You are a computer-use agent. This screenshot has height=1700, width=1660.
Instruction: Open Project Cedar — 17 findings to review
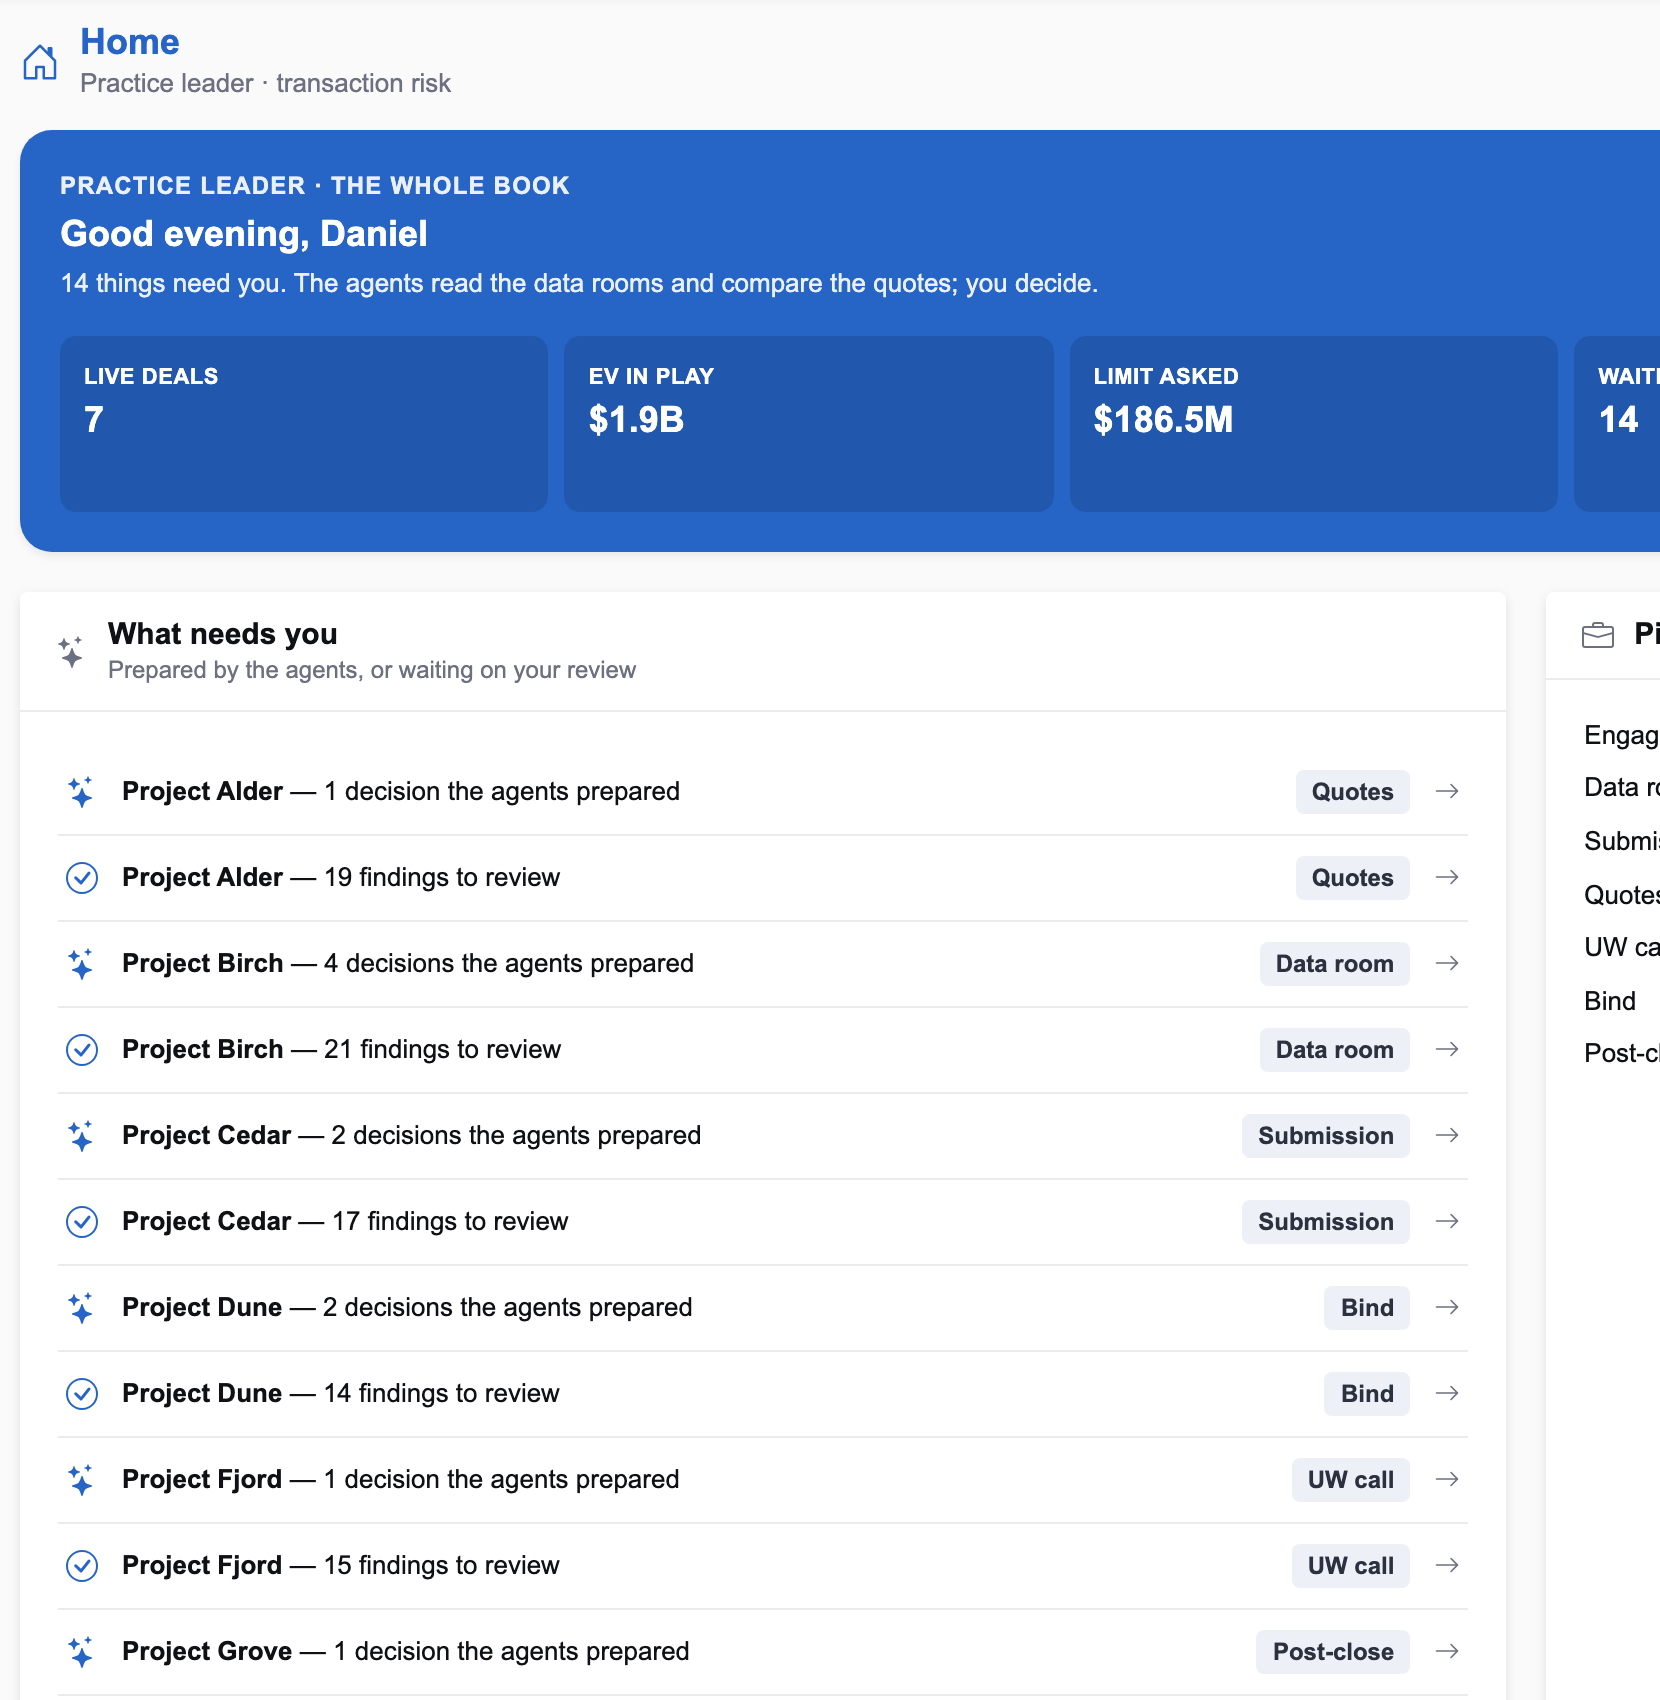point(763,1222)
